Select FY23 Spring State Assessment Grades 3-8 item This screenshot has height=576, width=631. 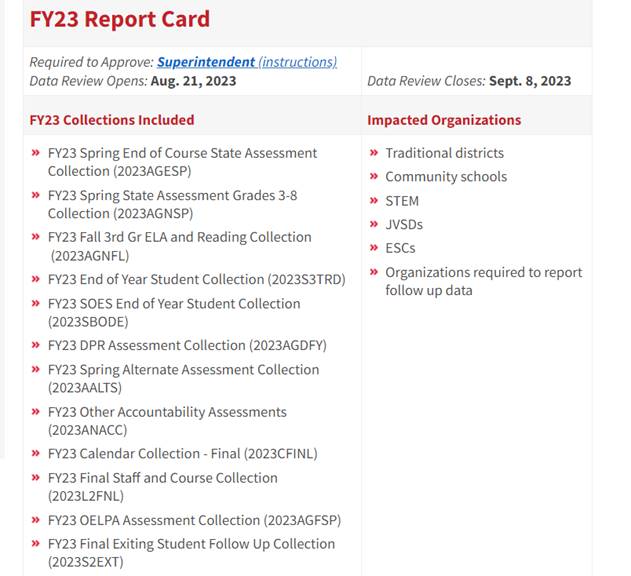(x=172, y=204)
